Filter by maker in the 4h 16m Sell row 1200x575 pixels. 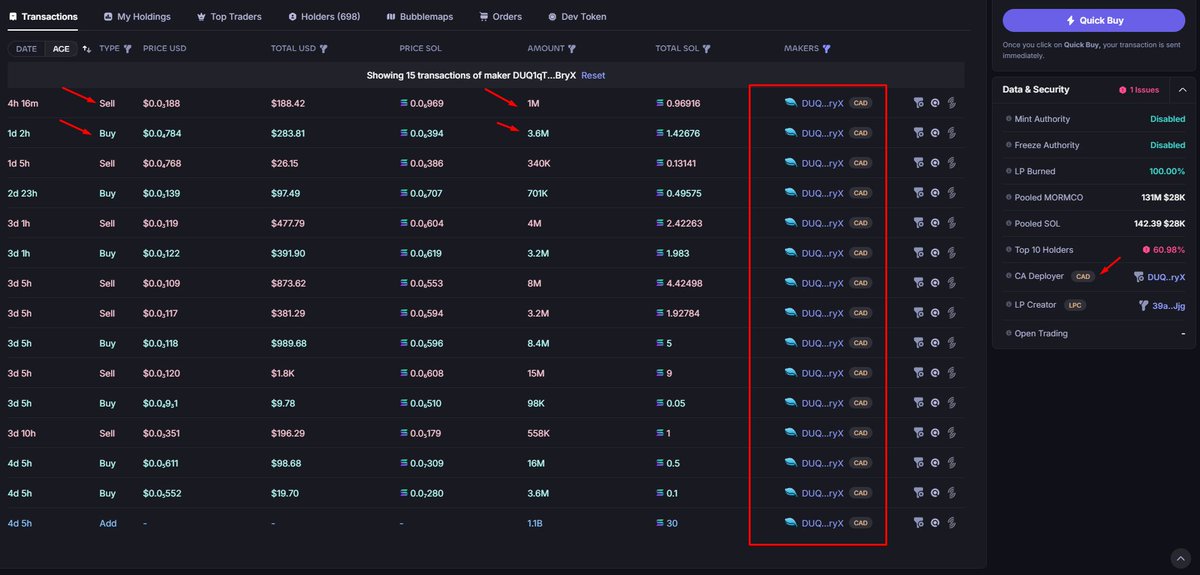click(918, 103)
